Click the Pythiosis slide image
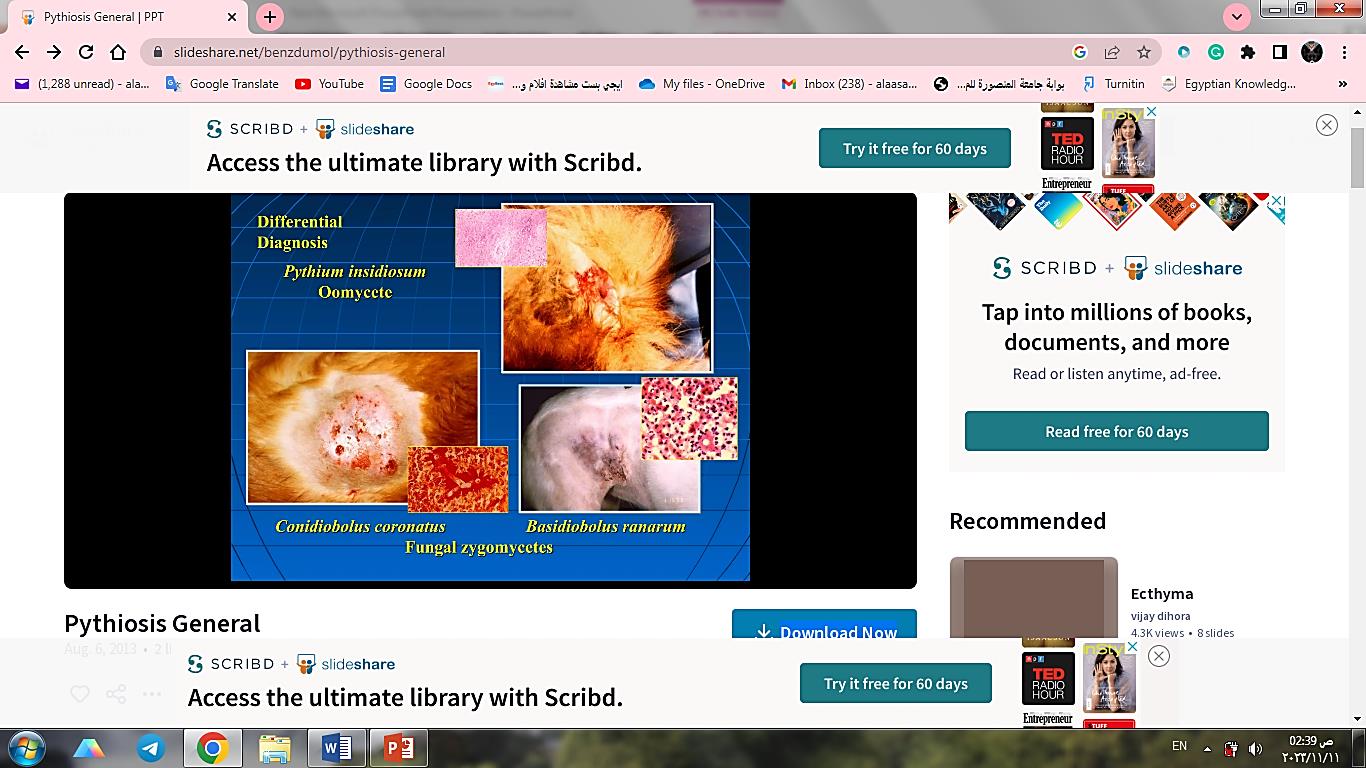This screenshot has width=1366, height=768. [x=490, y=387]
